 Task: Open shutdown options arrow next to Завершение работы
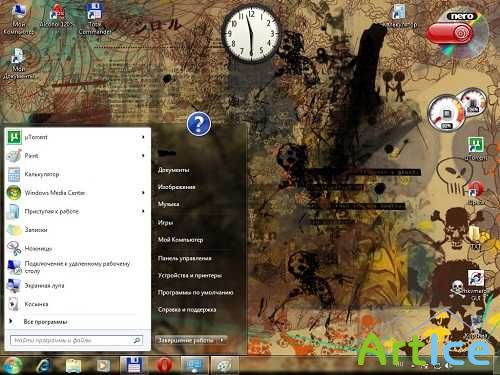pyautogui.click(x=222, y=340)
